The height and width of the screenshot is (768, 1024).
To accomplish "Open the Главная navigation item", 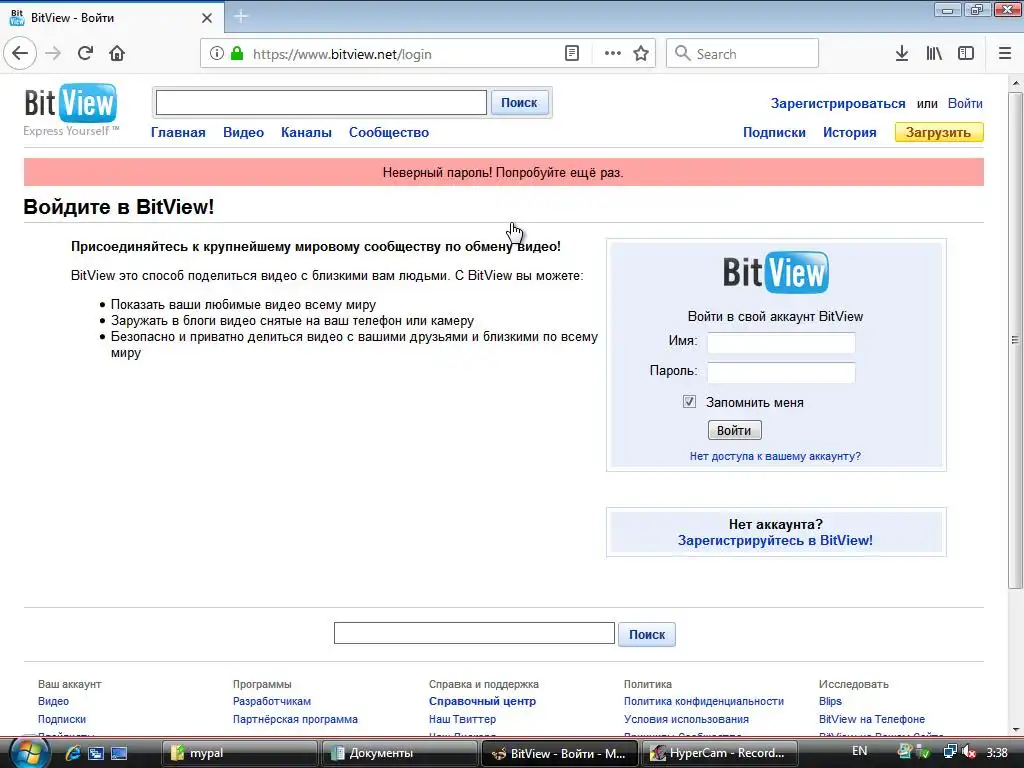I will point(178,133).
